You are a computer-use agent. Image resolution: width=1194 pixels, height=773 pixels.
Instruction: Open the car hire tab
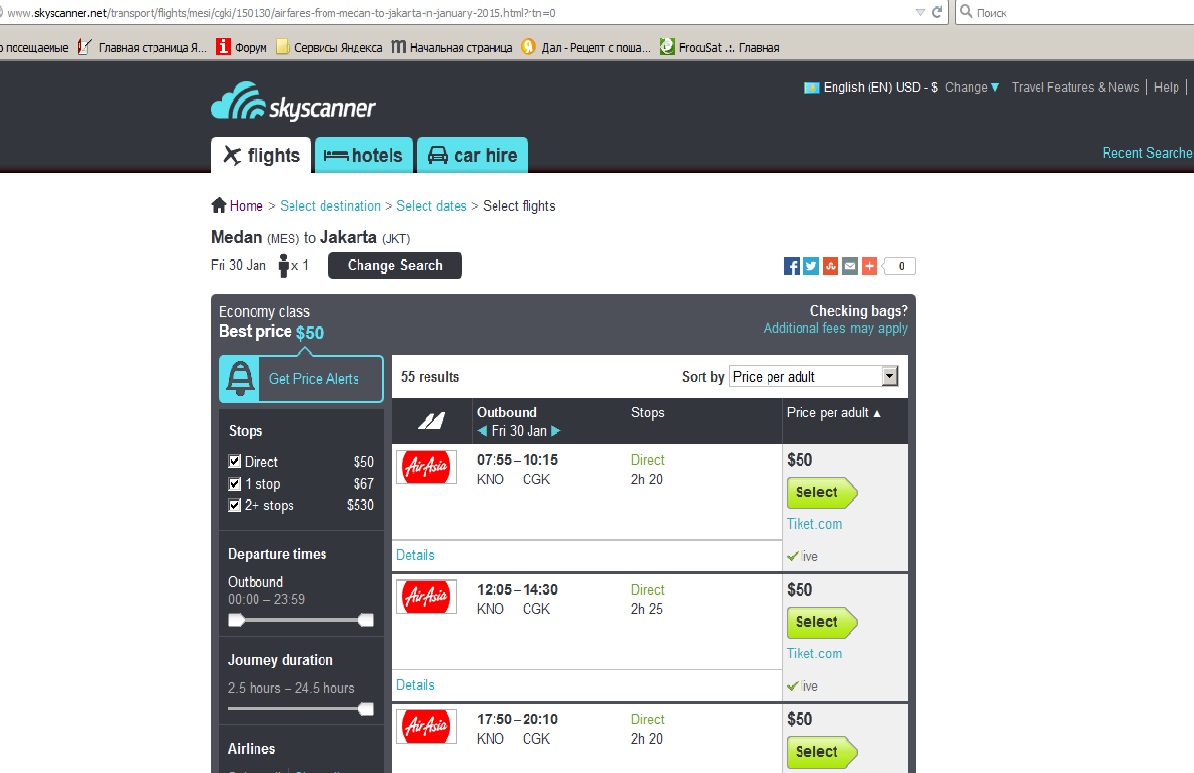coord(472,156)
